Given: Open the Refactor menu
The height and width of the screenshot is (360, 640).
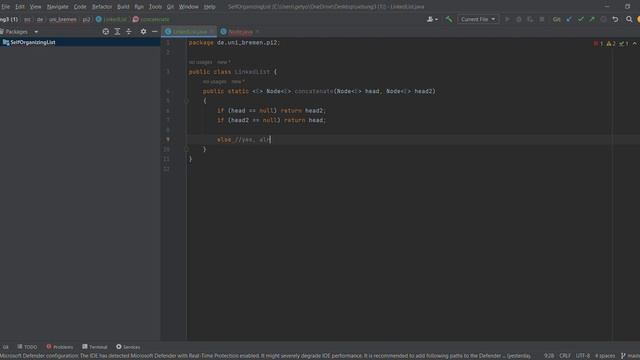Looking at the screenshot, I should pyautogui.click(x=102, y=7).
